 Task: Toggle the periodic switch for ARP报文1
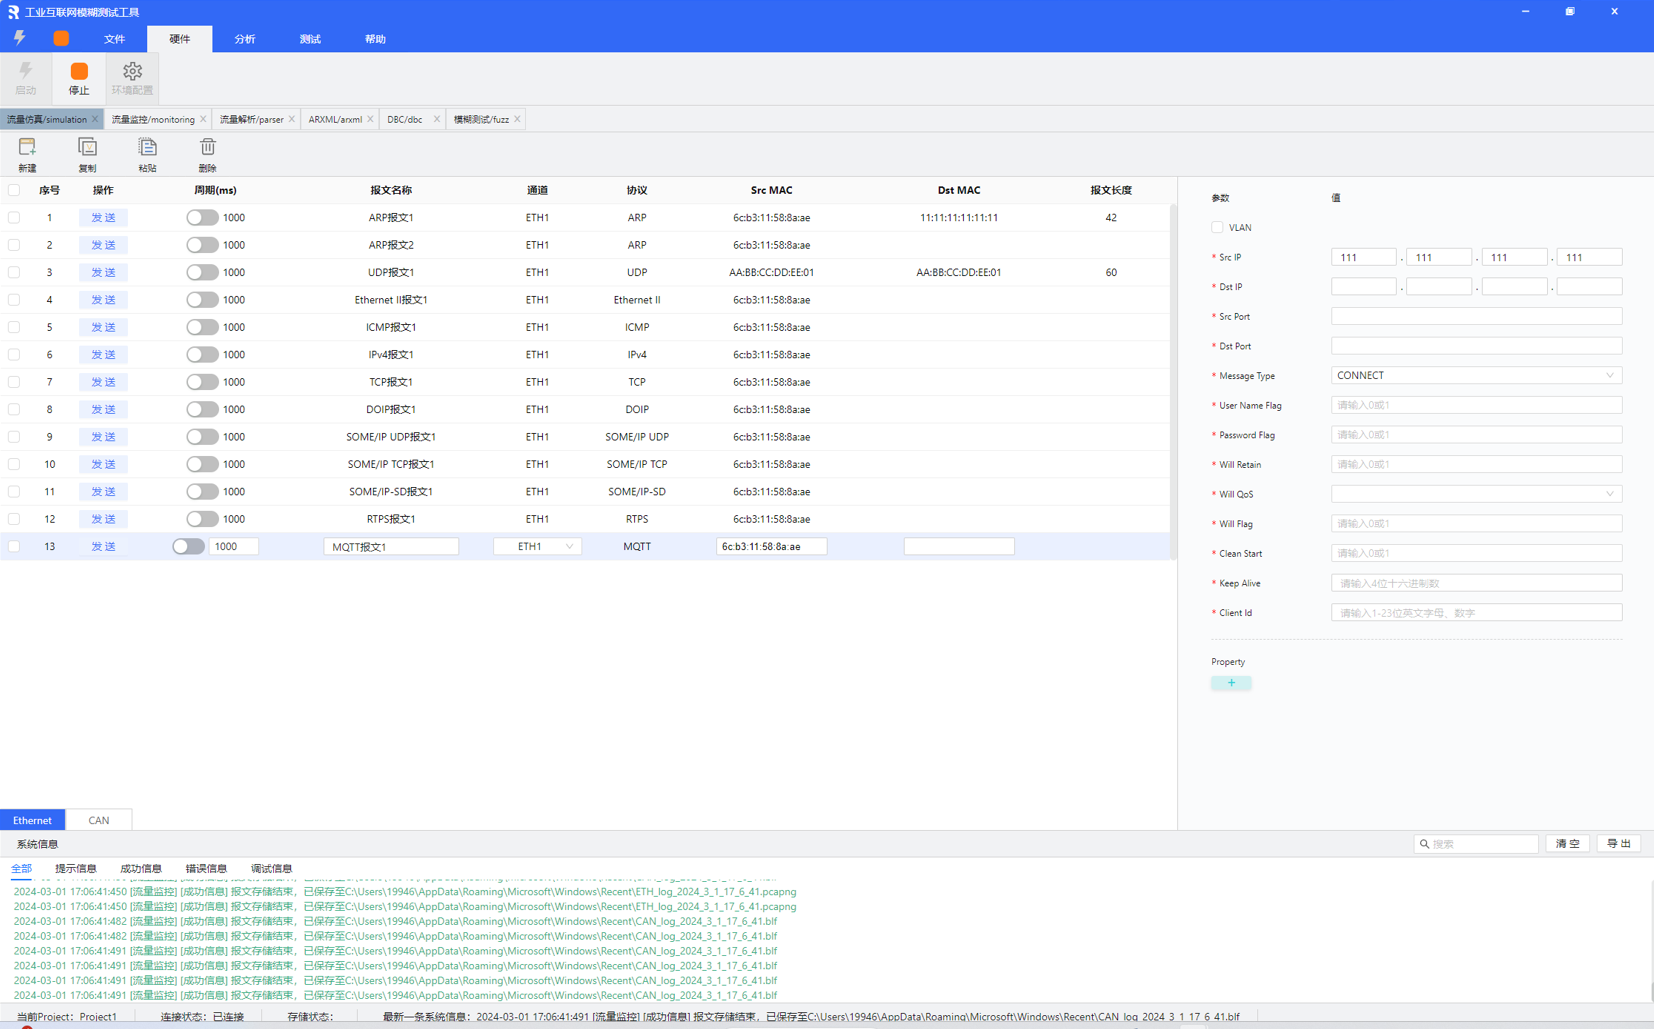[202, 217]
